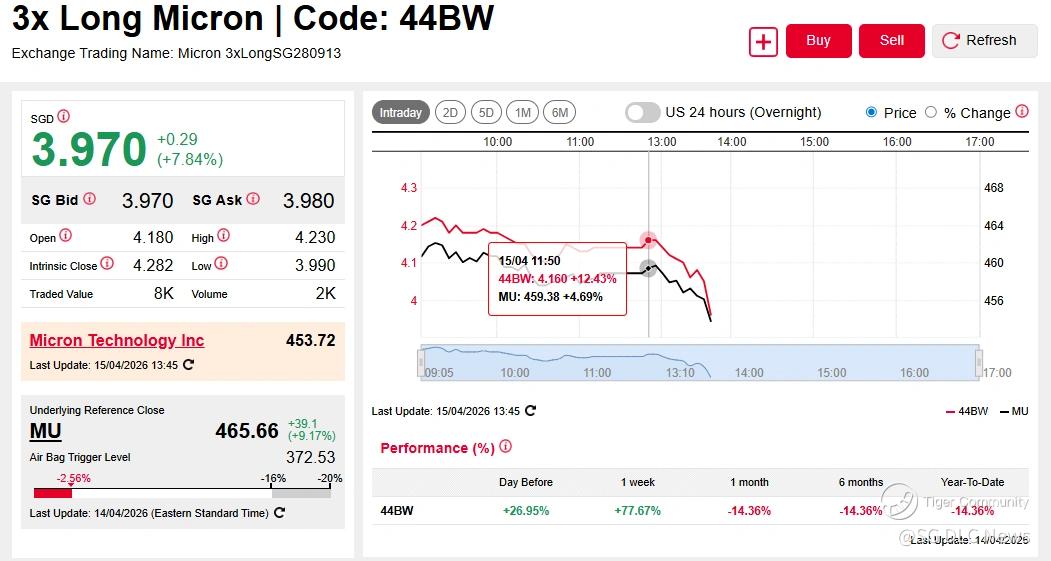Click the info icon next to SG Ask
Screen dimensions: 1051x561
tap(253, 199)
